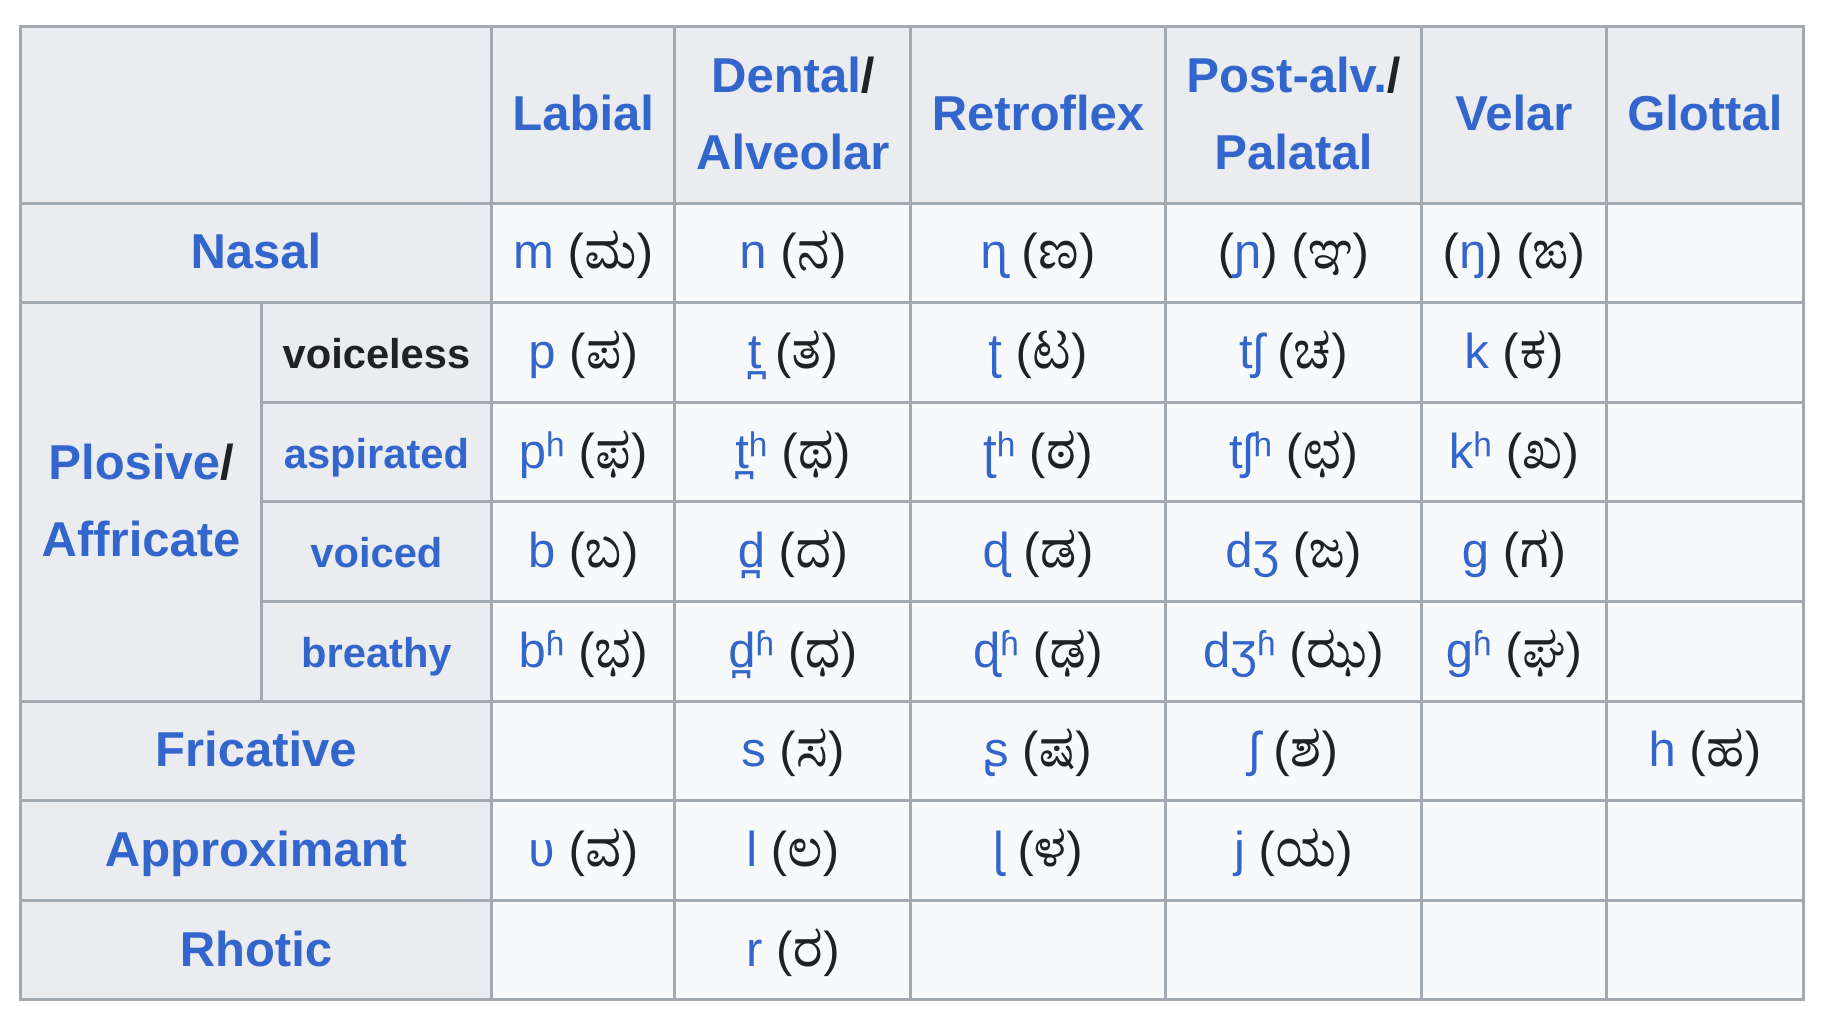The image size is (1828, 1019).
Task: Click the Dental header link
Action: click(x=786, y=76)
